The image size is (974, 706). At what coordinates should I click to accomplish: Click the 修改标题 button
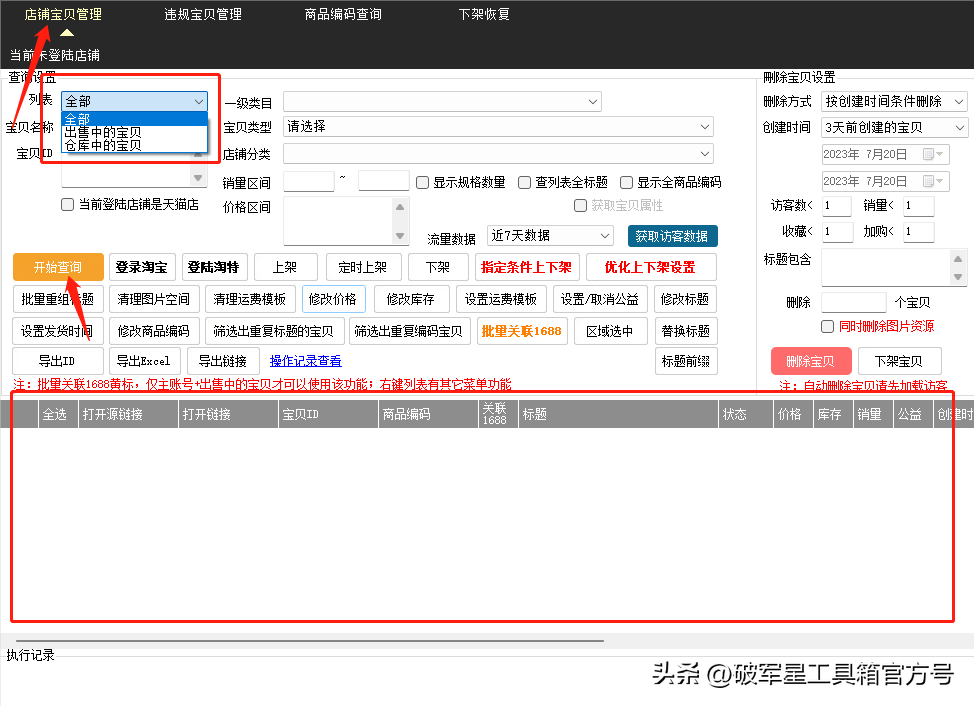[x=686, y=299]
